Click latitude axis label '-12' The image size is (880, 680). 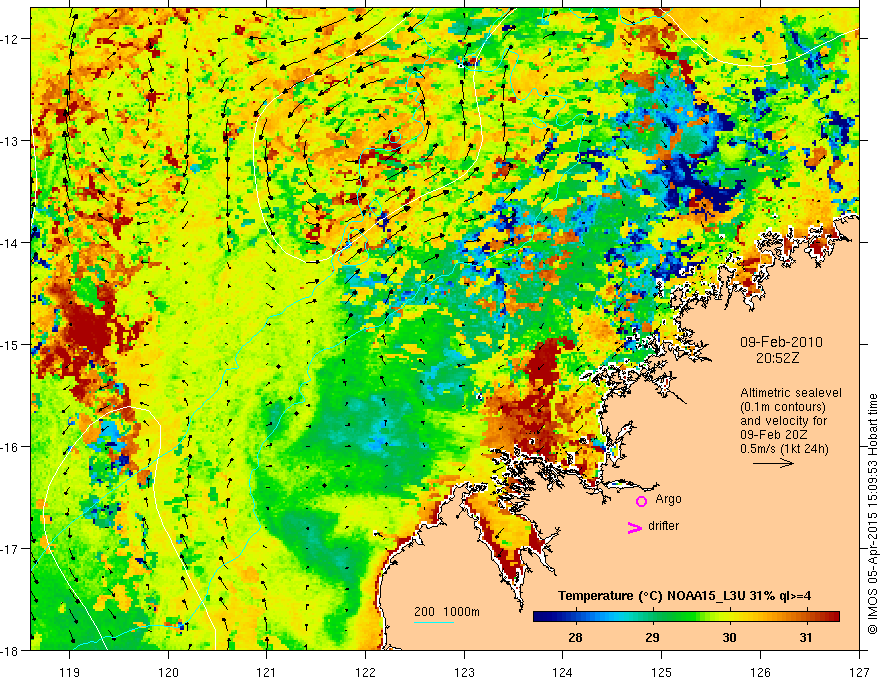pyautogui.click(x=11, y=39)
